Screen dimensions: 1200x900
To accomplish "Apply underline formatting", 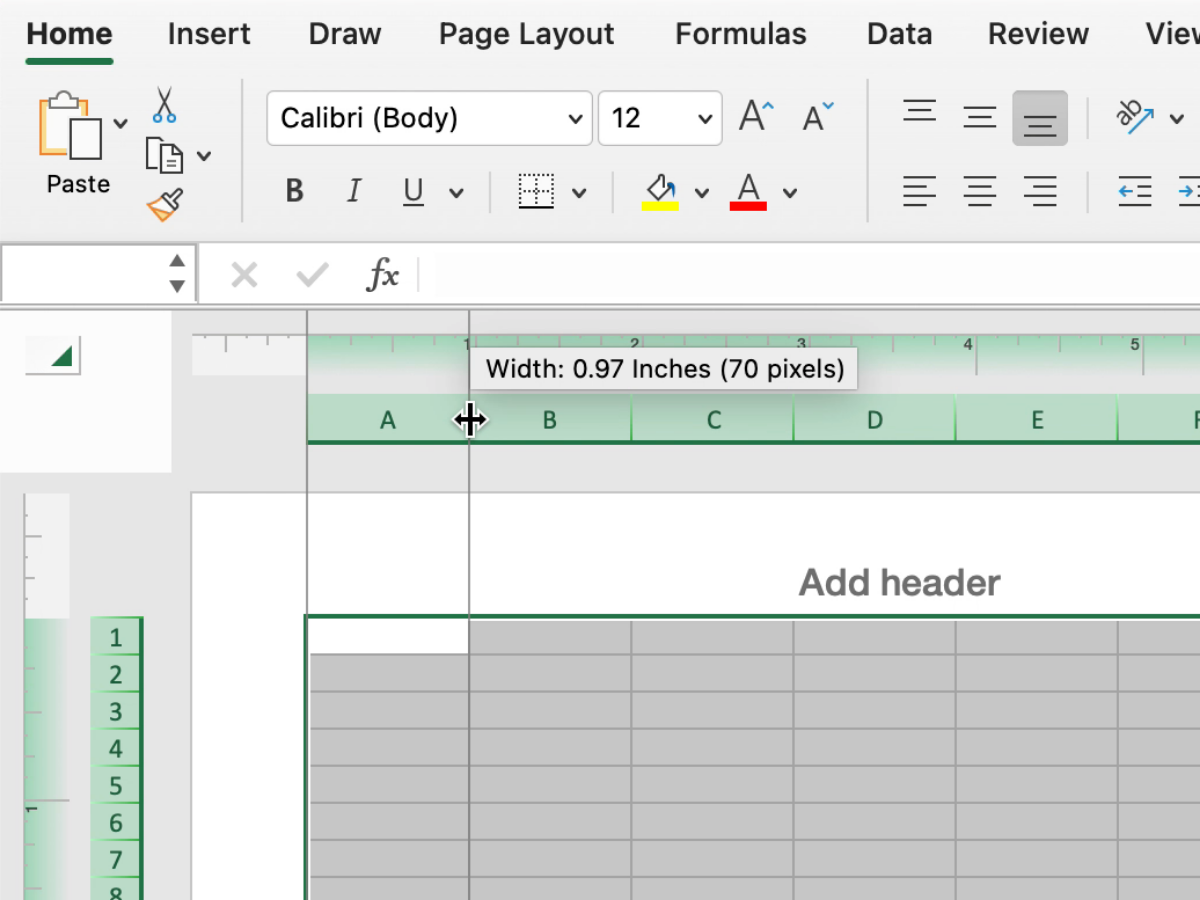I will 413,191.
